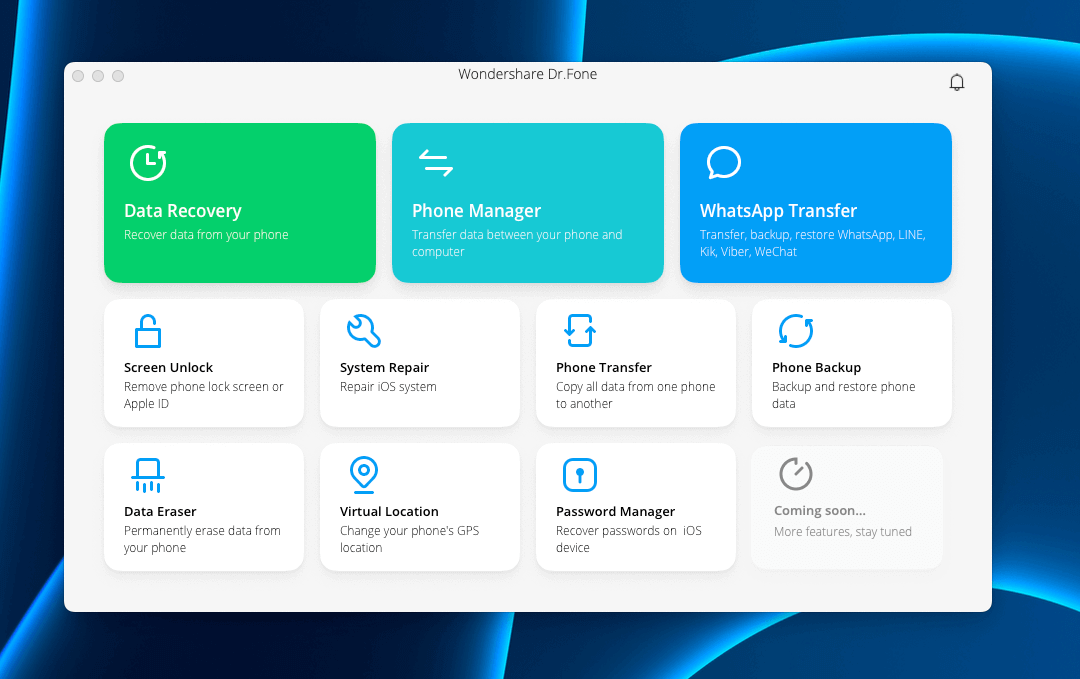Open WhatsApp Transfer card description text
This screenshot has width=1080, height=679.
[x=812, y=243]
